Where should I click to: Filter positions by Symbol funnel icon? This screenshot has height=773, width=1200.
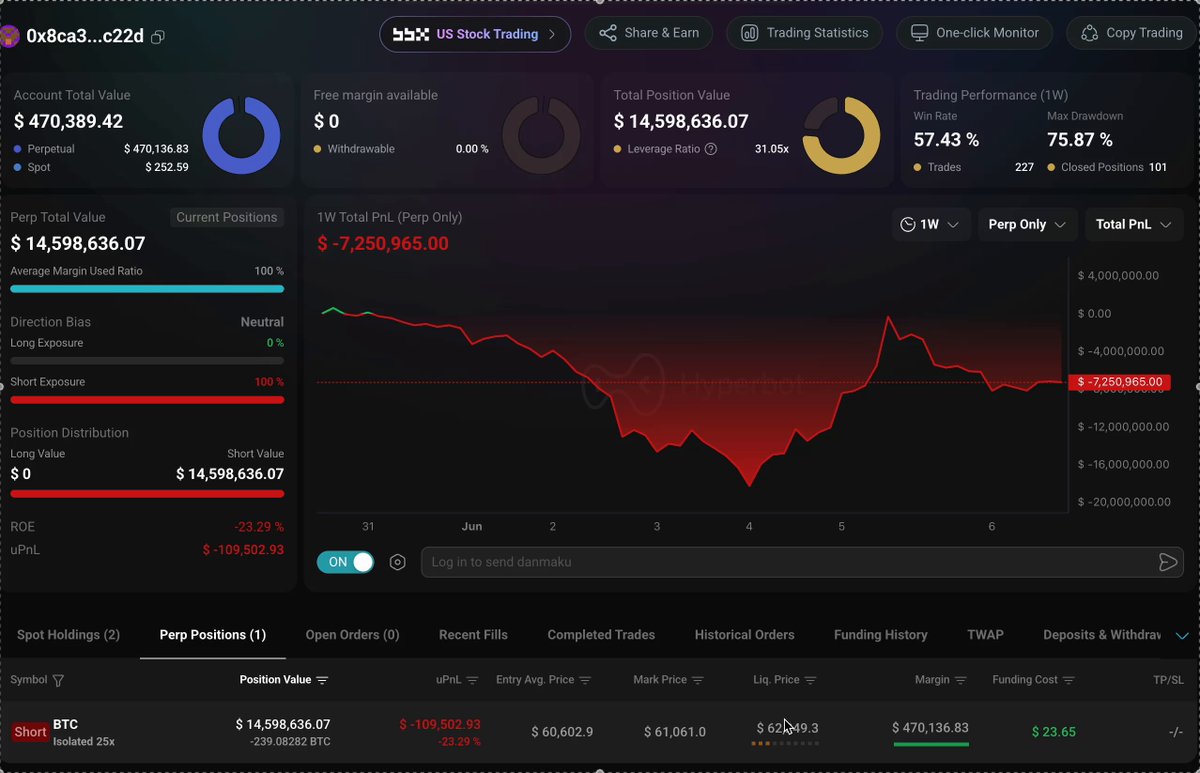[x=58, y=680]
